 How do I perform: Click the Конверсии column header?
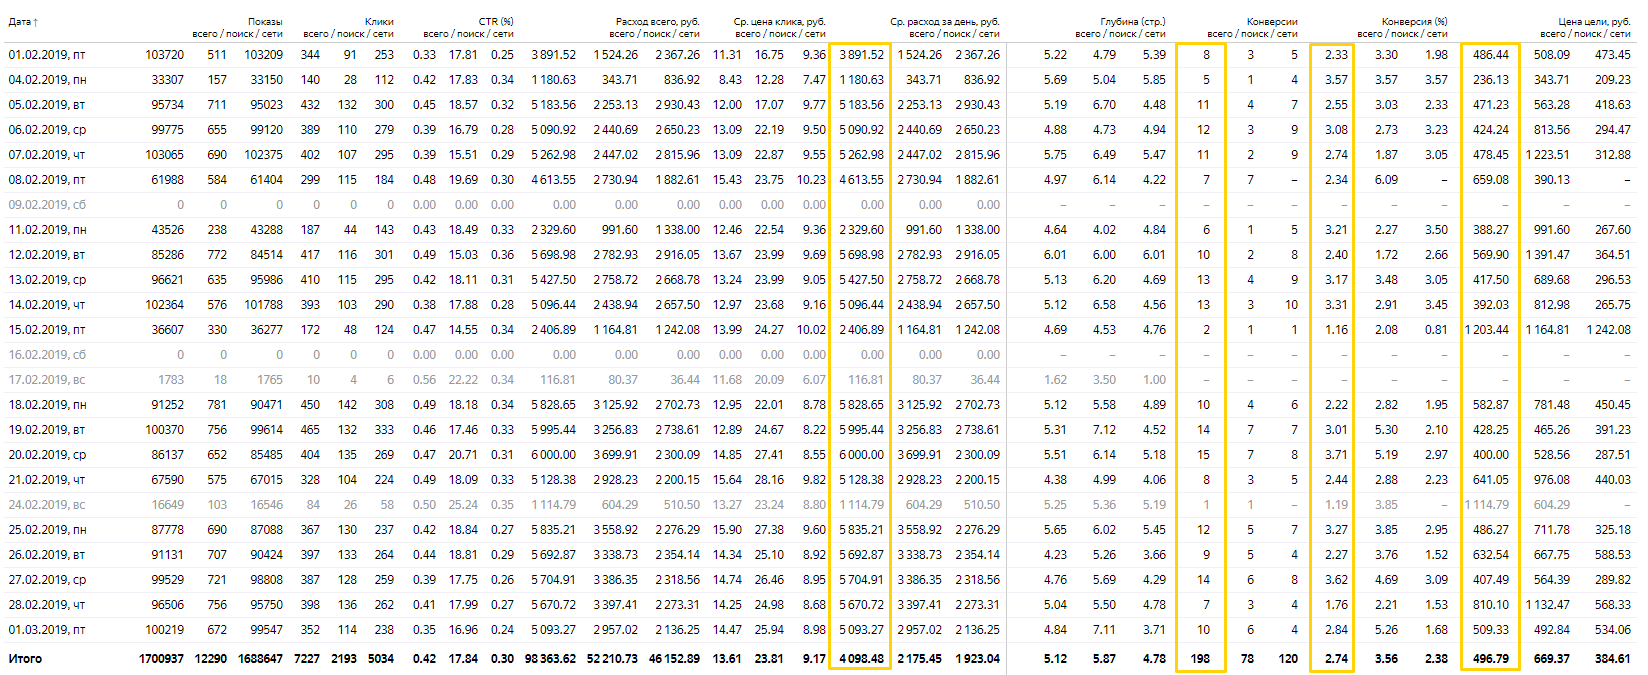[1272, 21]
